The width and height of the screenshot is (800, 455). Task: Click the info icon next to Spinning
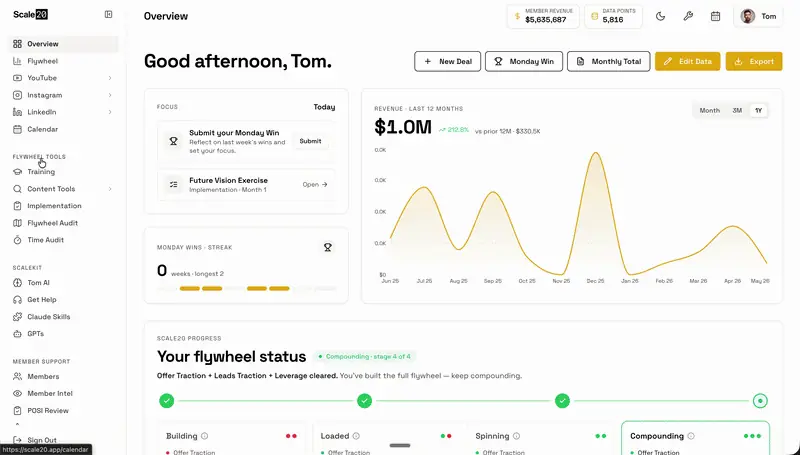click(x=516, y=436)
